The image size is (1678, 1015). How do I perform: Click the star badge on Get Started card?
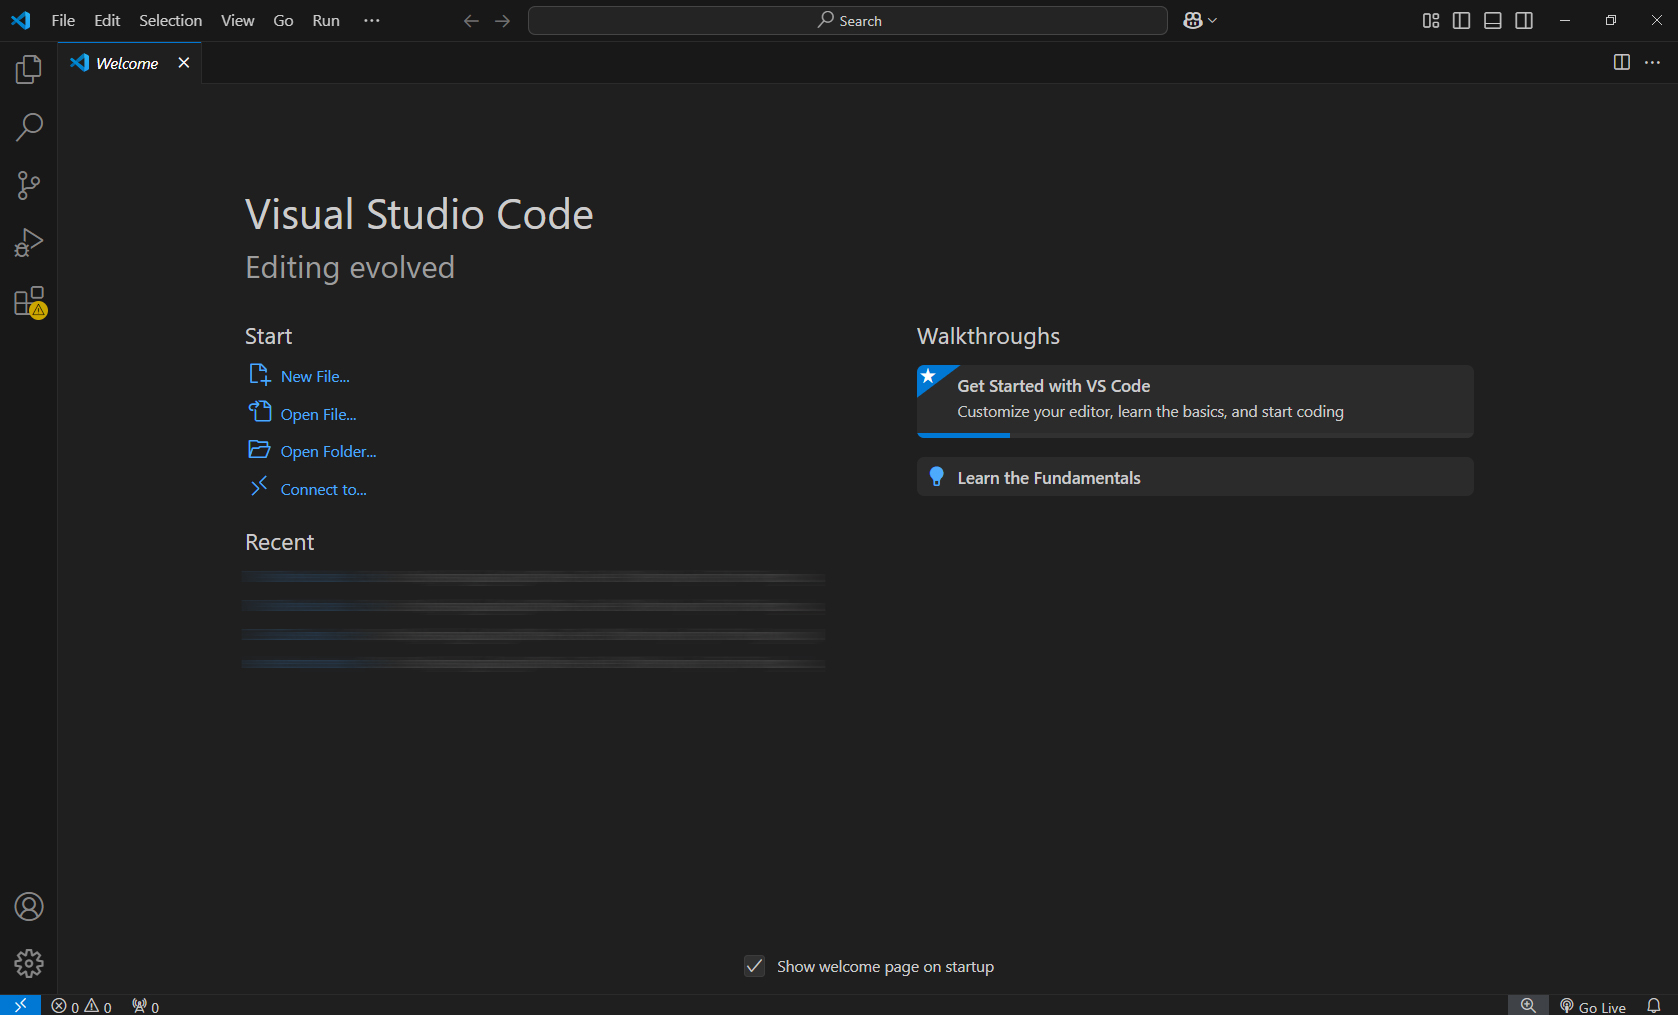(x=929, y=376)
